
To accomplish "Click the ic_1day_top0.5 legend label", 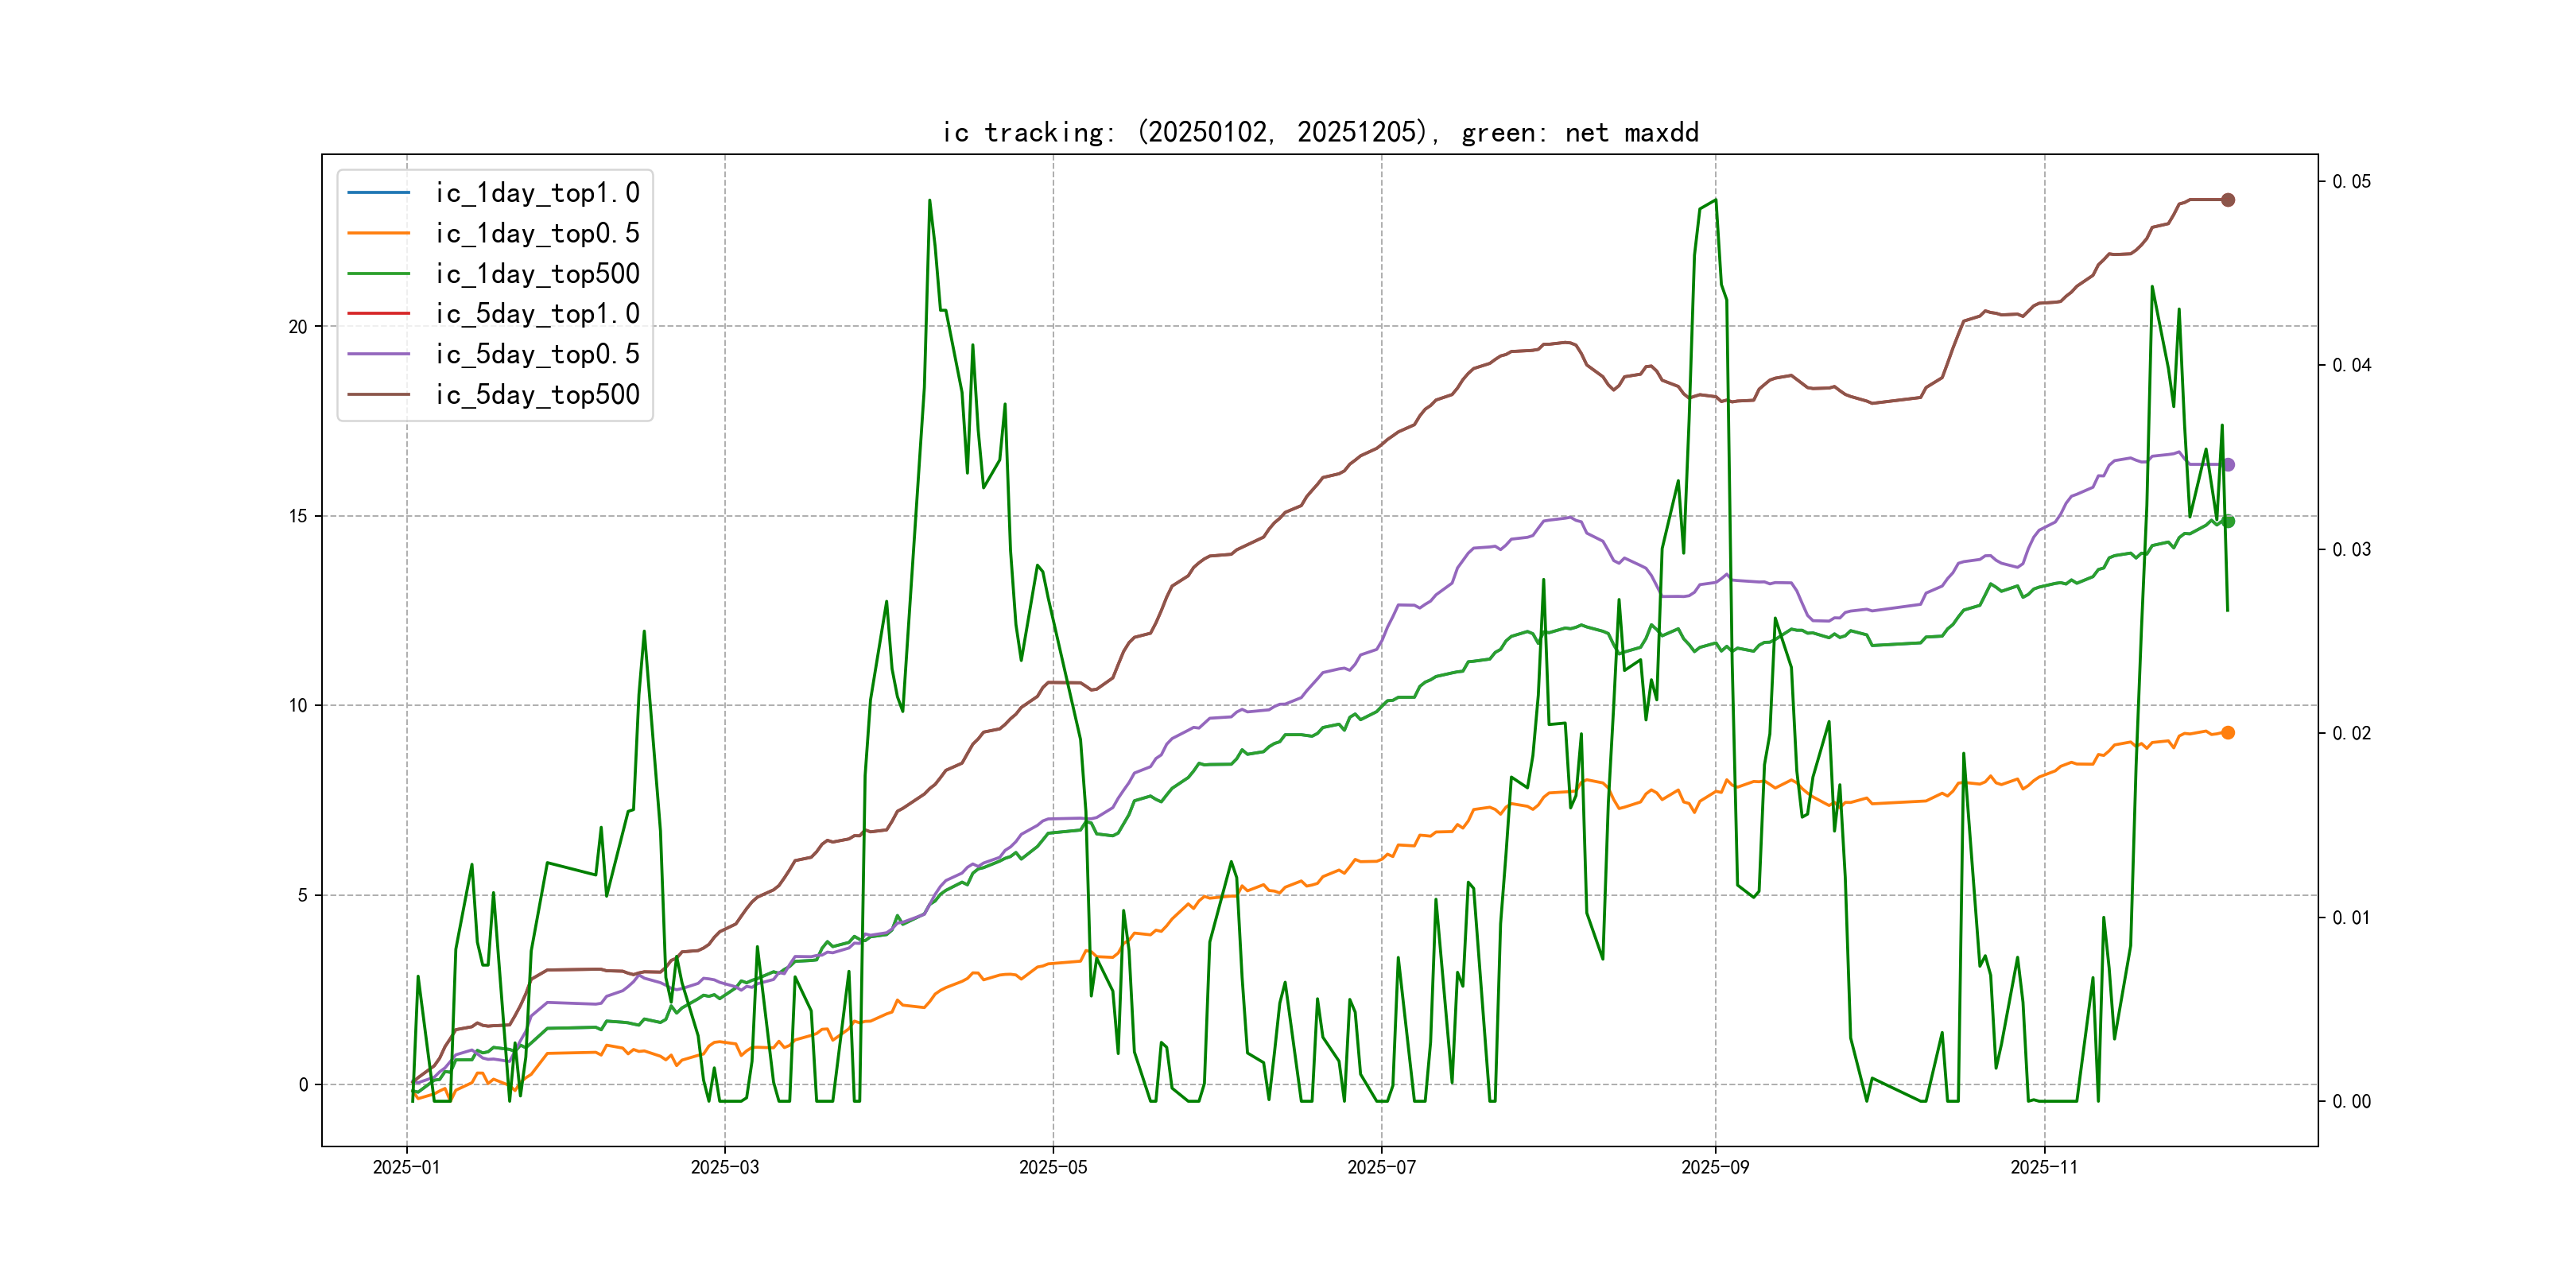I will (x=537, y=233).
